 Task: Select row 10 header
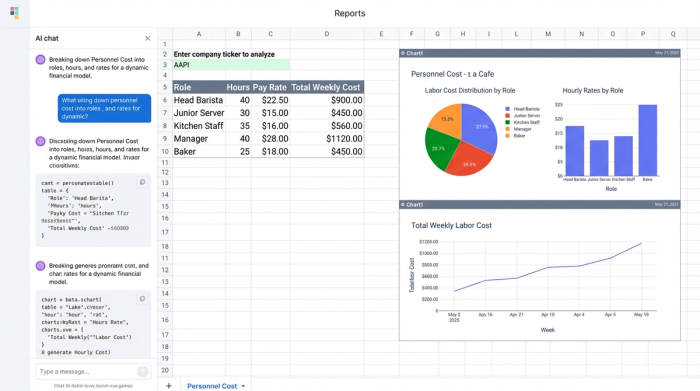click(165, 152)
